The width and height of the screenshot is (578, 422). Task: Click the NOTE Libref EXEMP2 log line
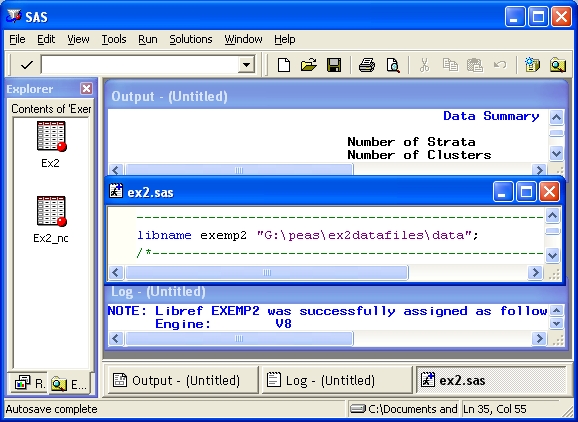tap(327, 311)
